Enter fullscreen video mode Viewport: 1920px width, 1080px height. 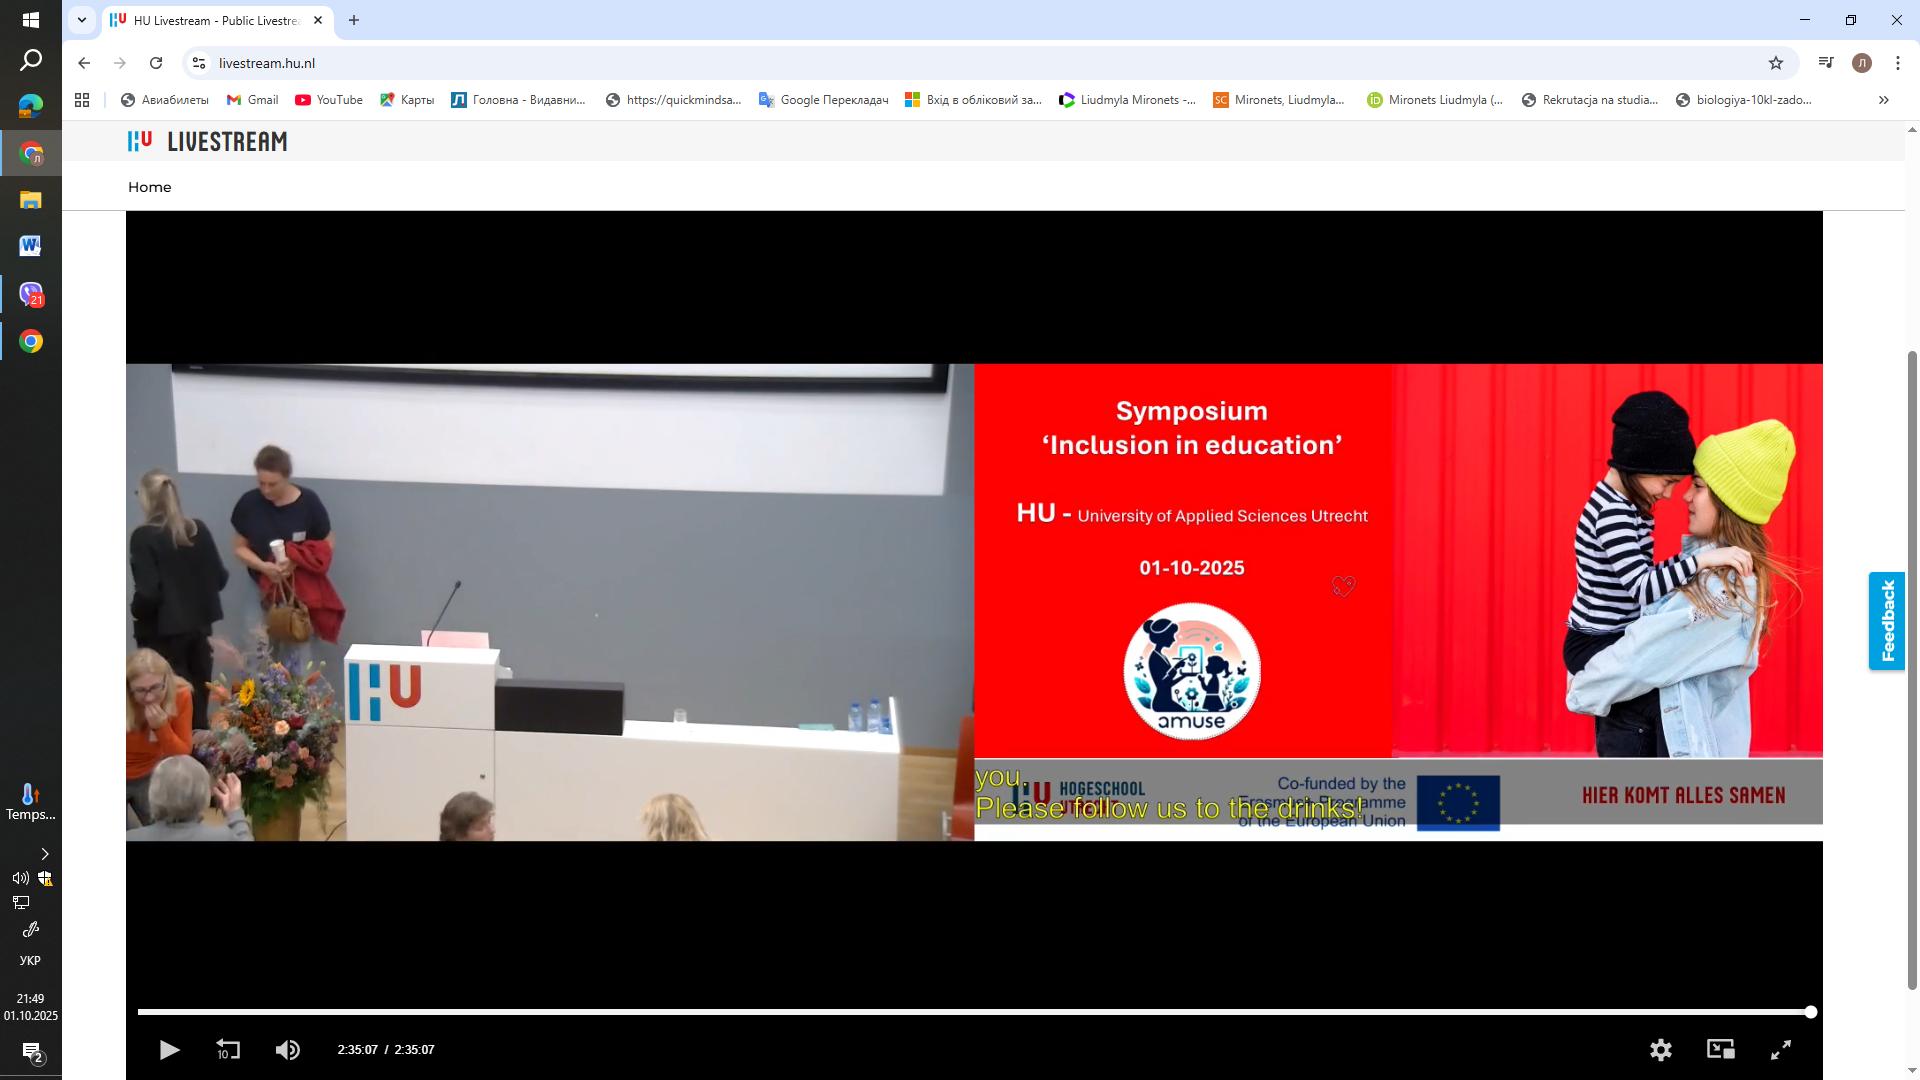(1781, 1050)
